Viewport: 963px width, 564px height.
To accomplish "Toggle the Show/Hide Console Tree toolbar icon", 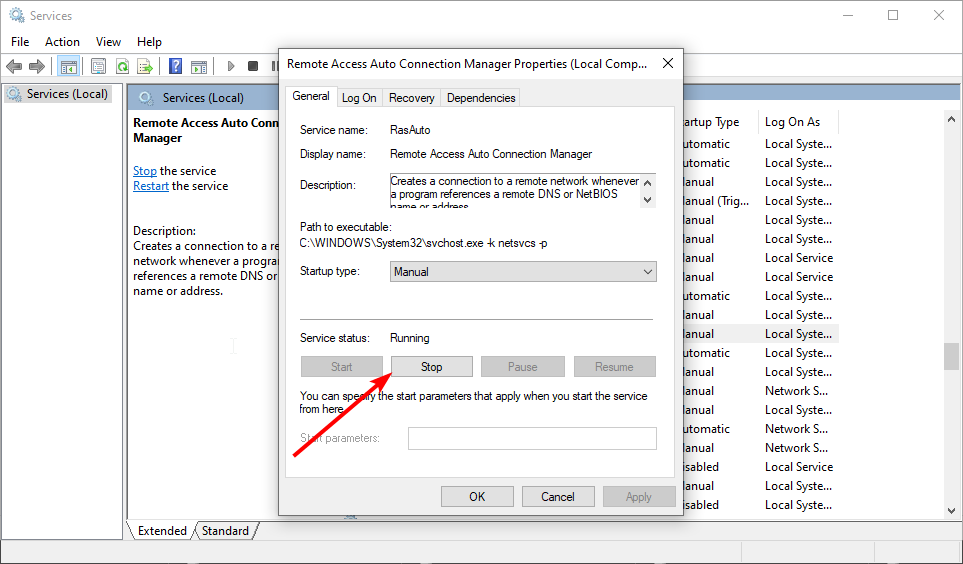I will pyautogui.click(x=68, y=66).
